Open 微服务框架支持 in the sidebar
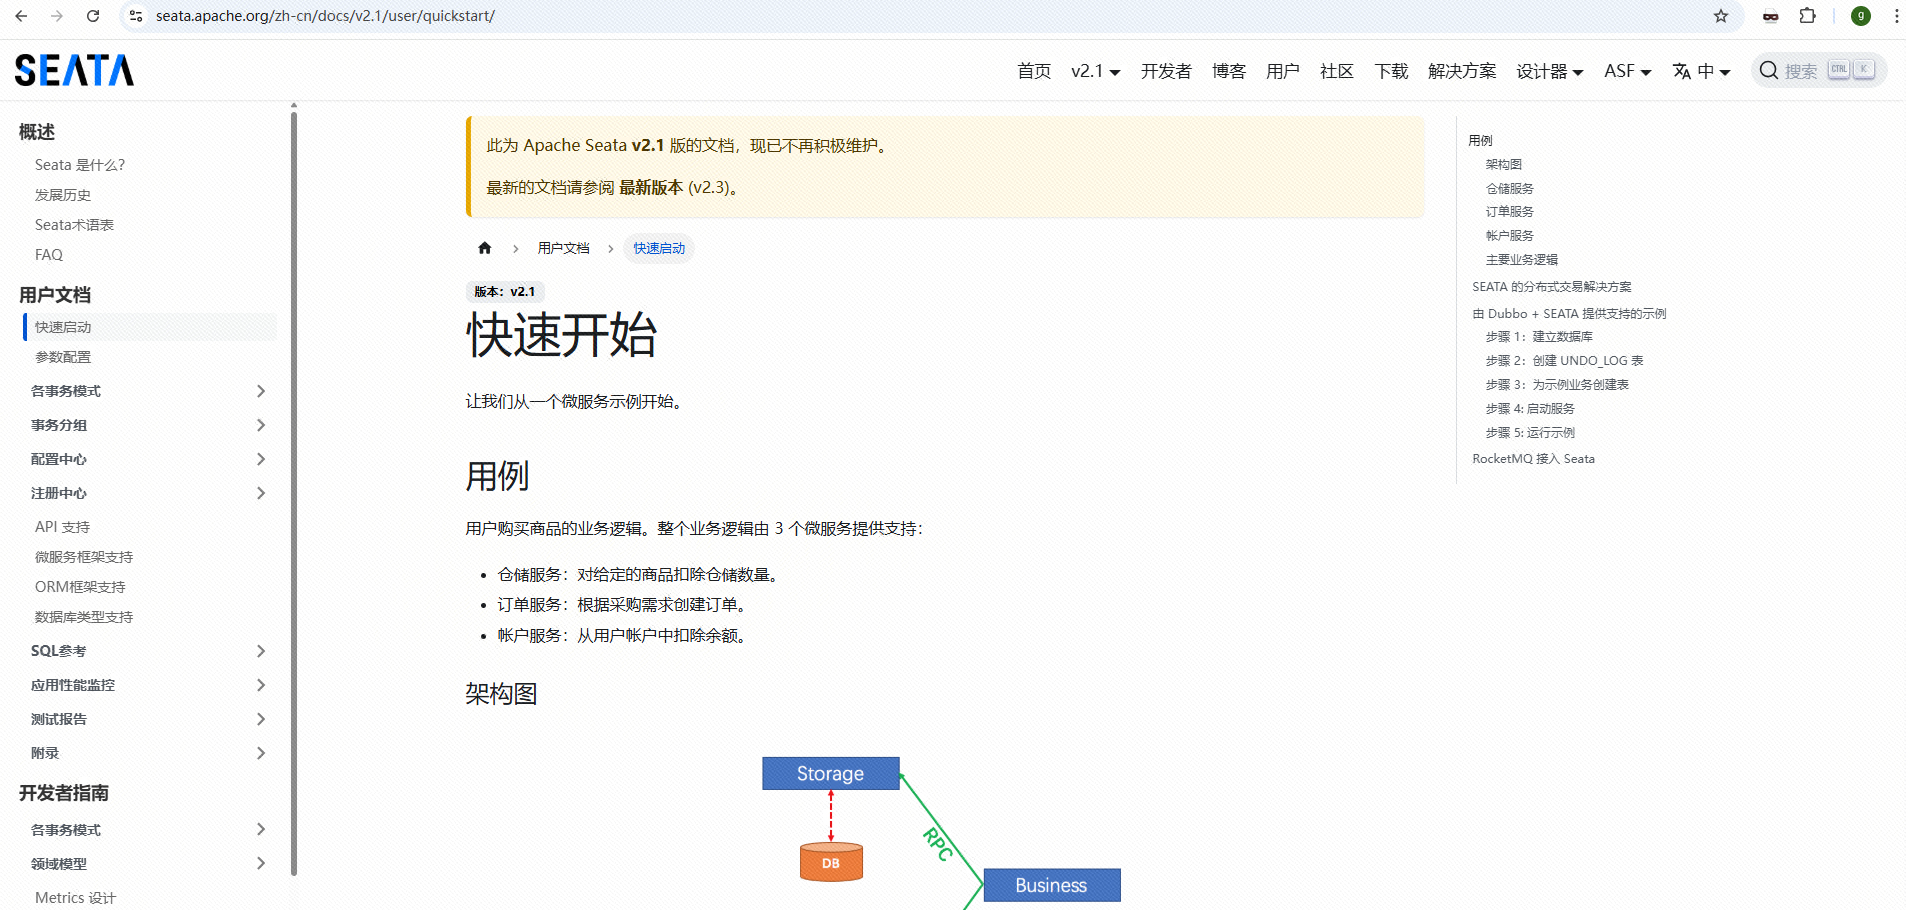This screenshot has width=1906, height=910. (84, 557)
